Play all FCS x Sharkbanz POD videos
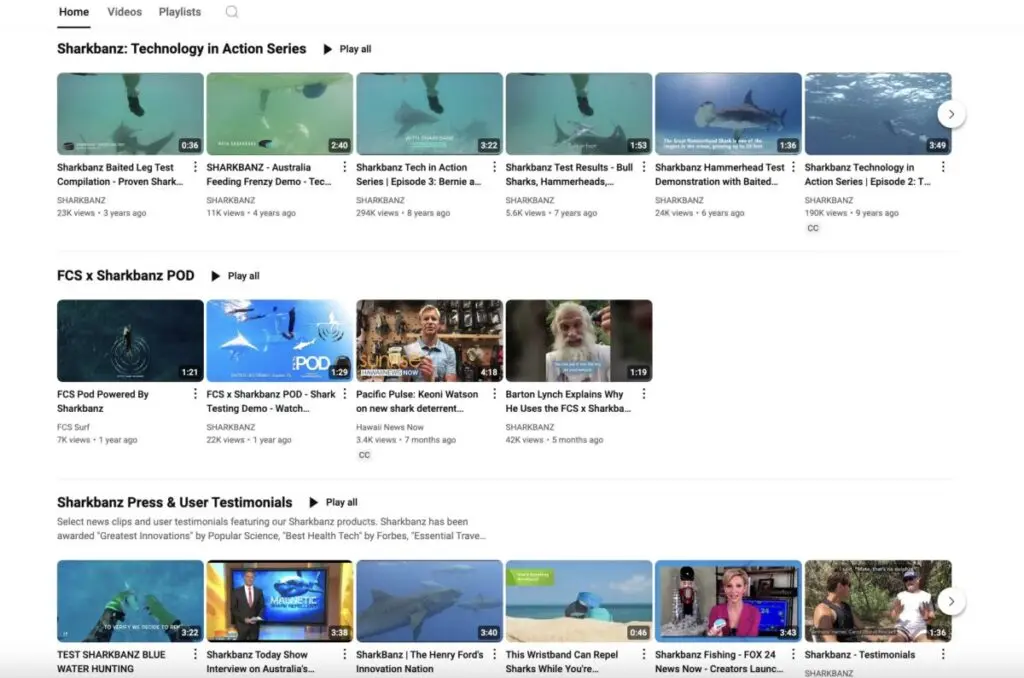This screenshot has height=678, width=1024. pos(235,276)
